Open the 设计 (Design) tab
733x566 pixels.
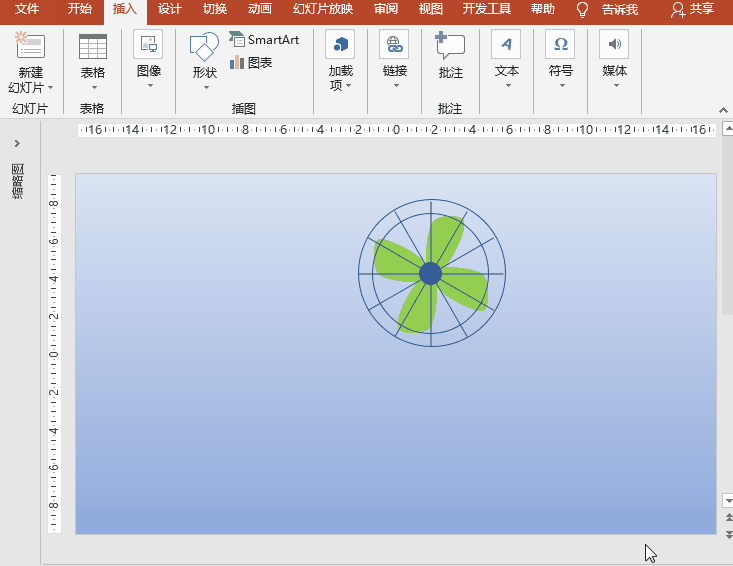pyautogui.click(x=169, y=9)
